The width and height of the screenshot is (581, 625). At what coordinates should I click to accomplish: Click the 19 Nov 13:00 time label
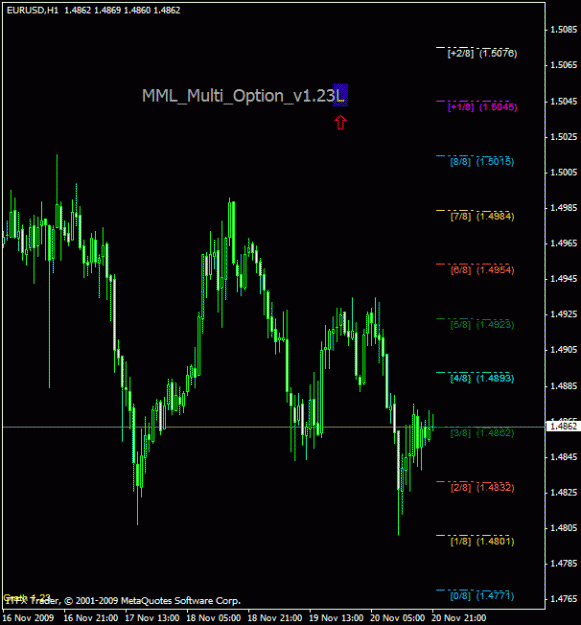336,618
